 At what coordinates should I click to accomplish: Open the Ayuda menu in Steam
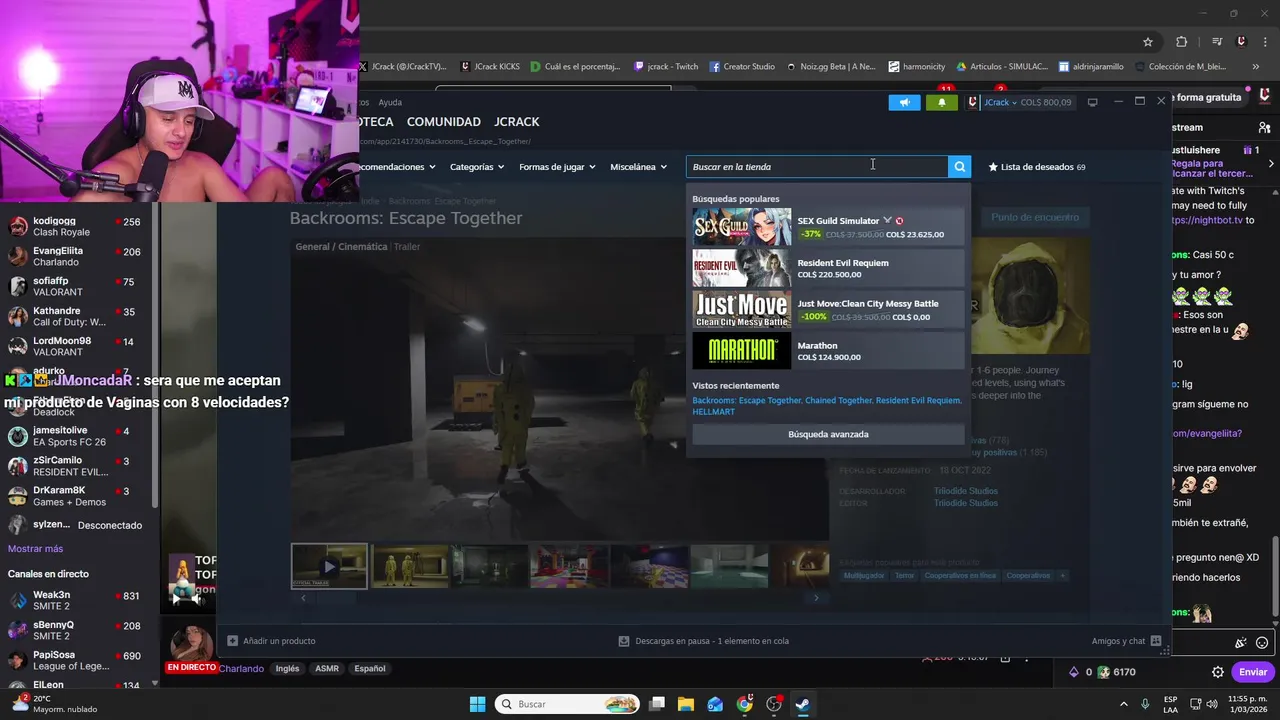tap(390, 102)
